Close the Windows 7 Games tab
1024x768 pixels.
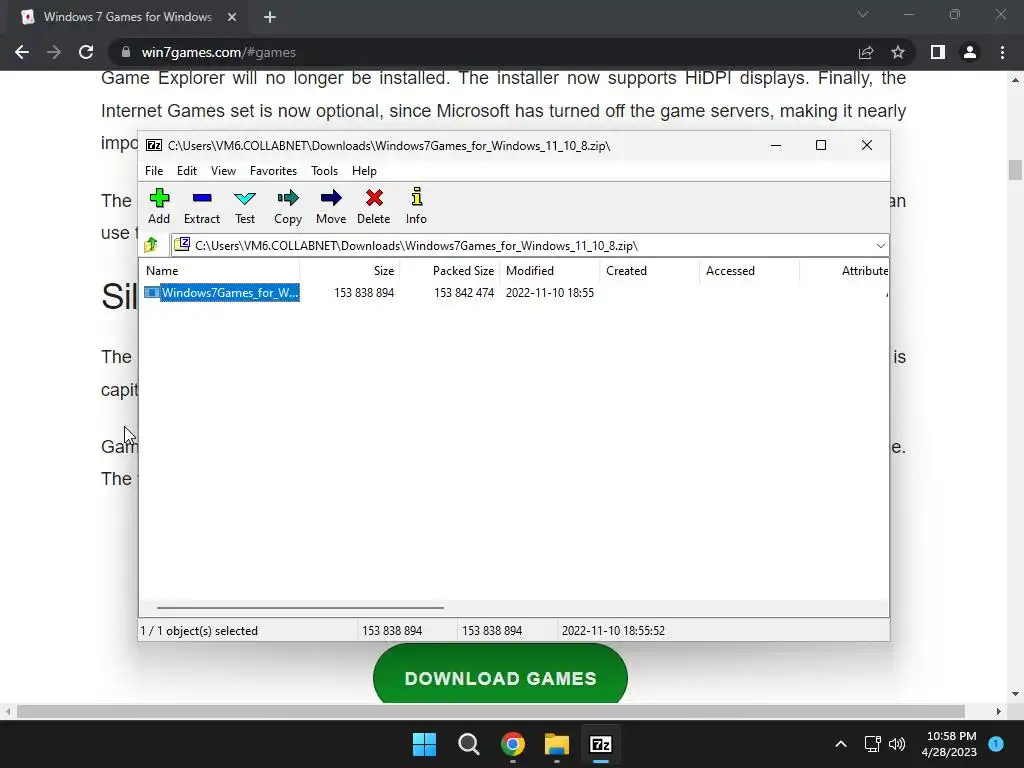point(232,17)
